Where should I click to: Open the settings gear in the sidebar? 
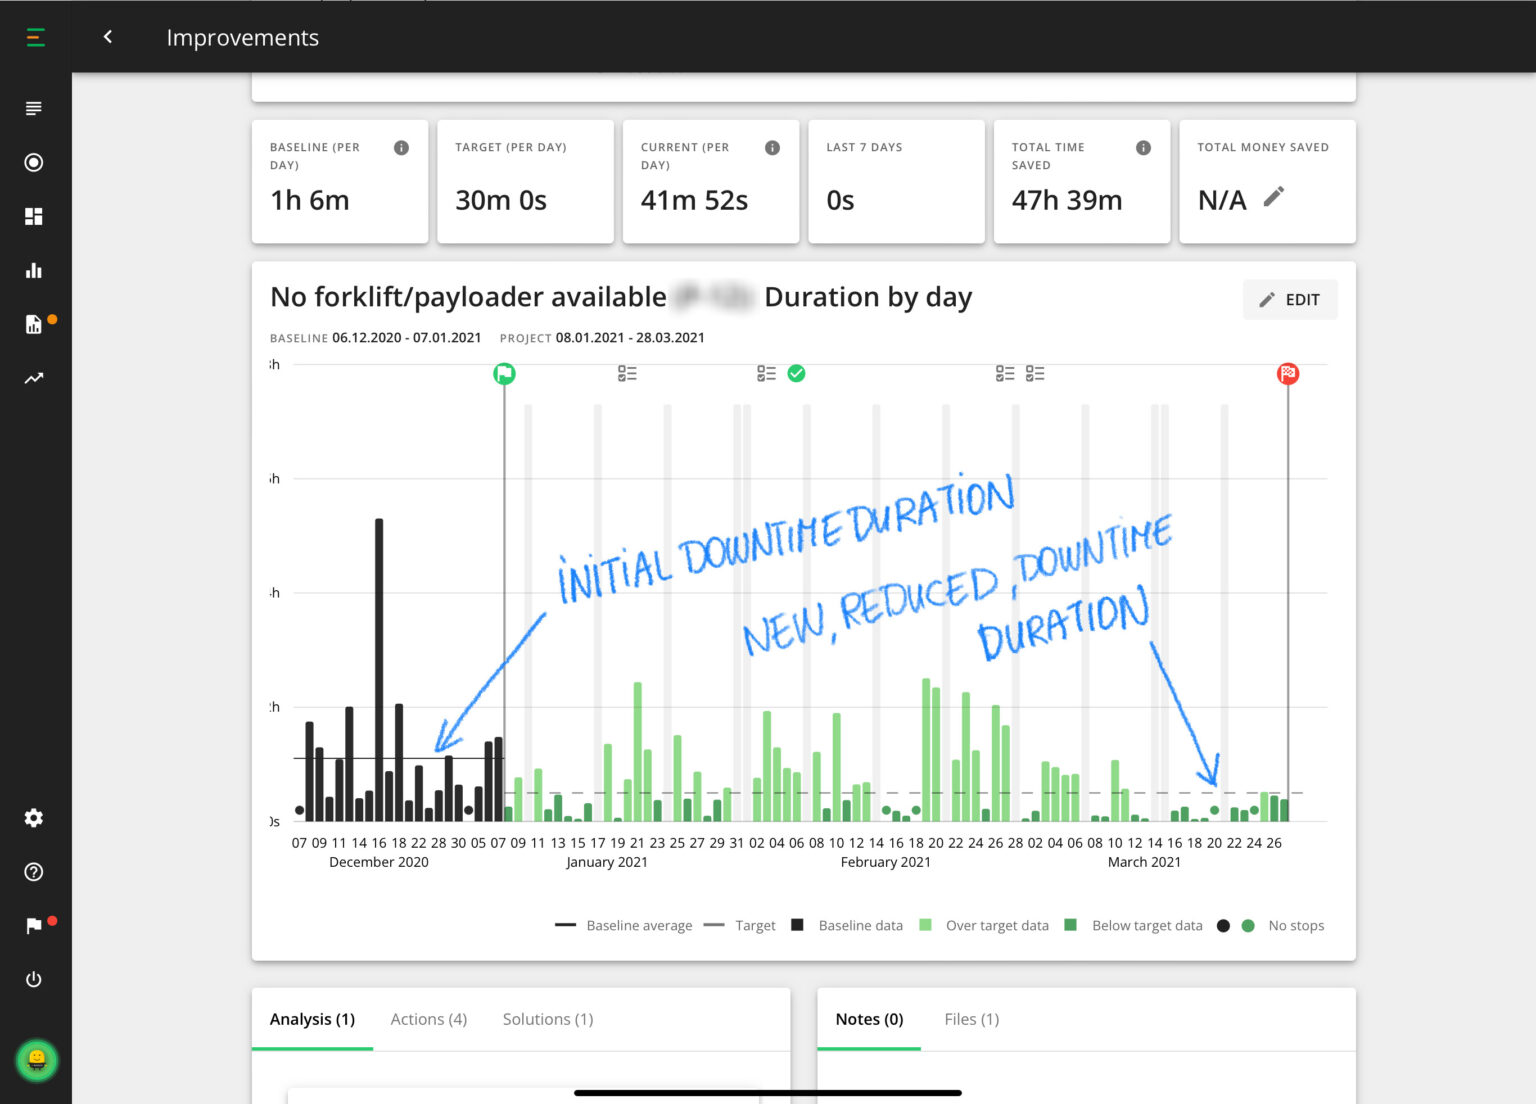pyautogui.click(x=34, y=818)
